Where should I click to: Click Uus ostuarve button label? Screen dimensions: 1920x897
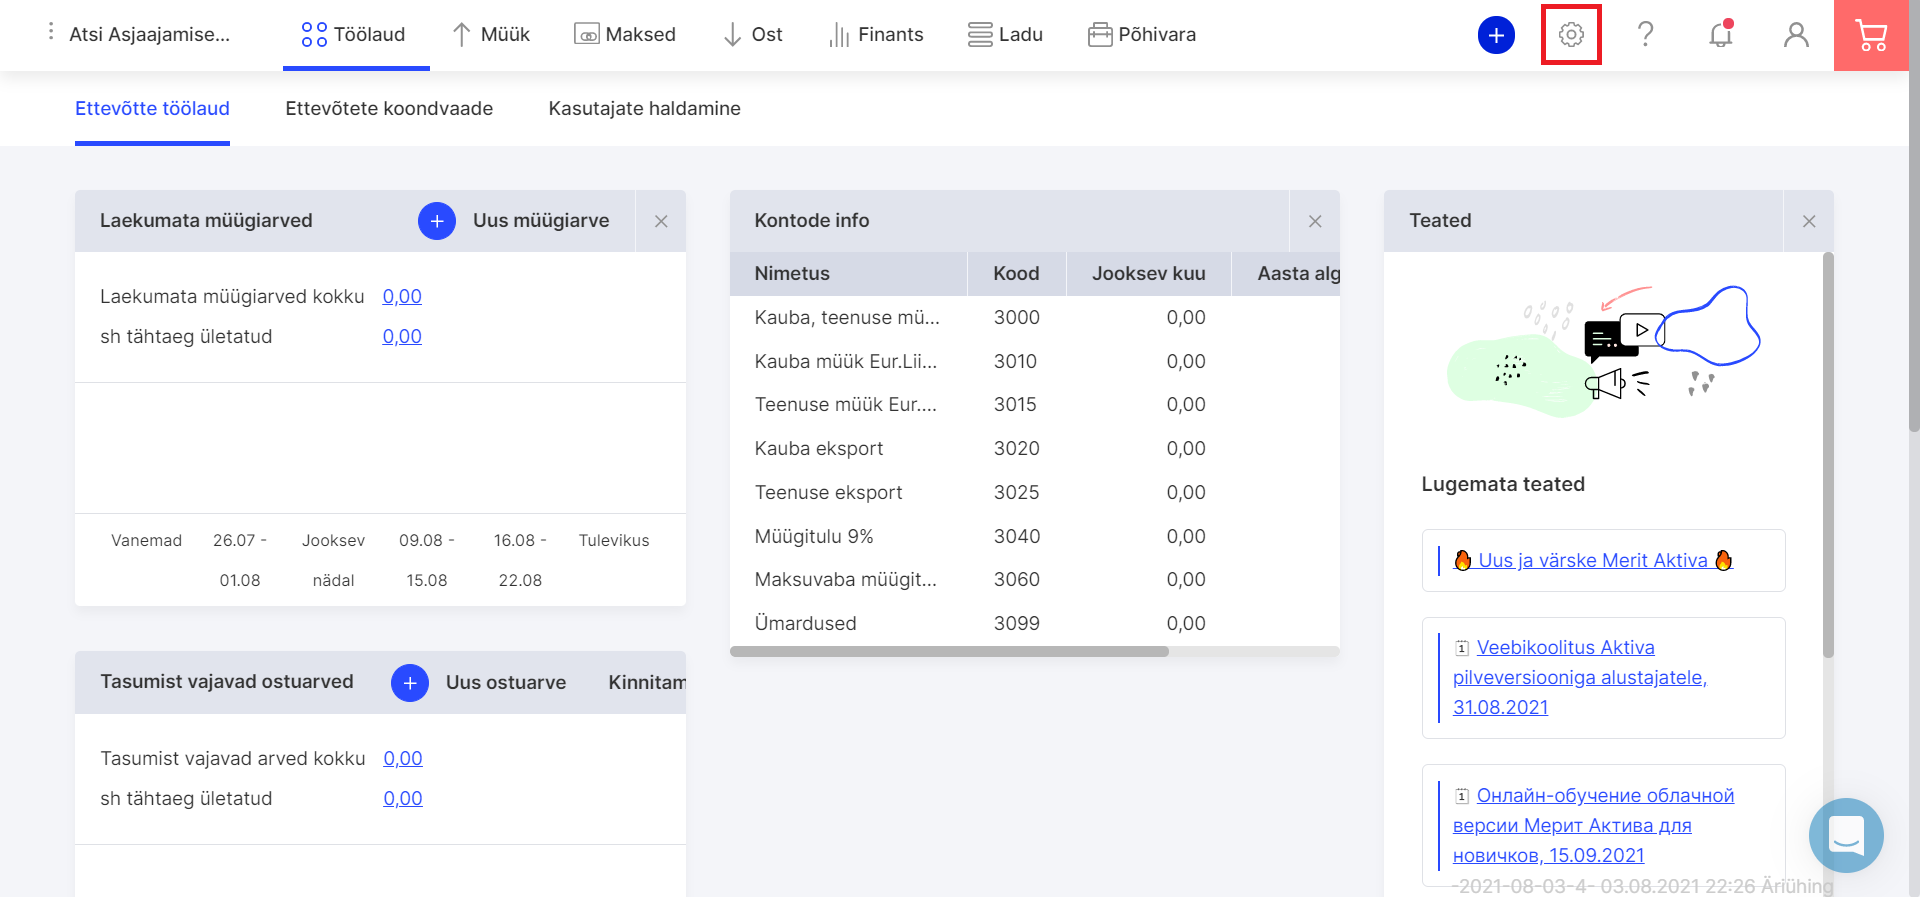[x=506, y=682]
